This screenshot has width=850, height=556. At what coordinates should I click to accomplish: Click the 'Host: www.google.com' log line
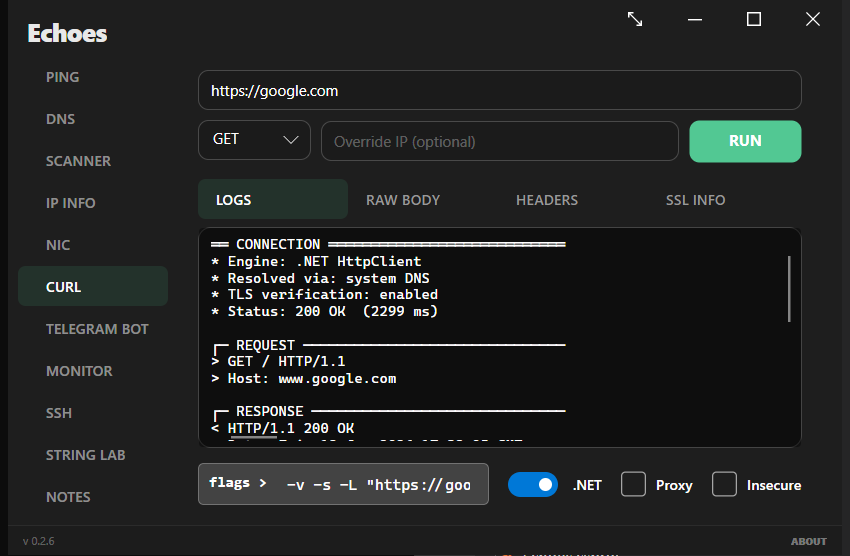304,378
